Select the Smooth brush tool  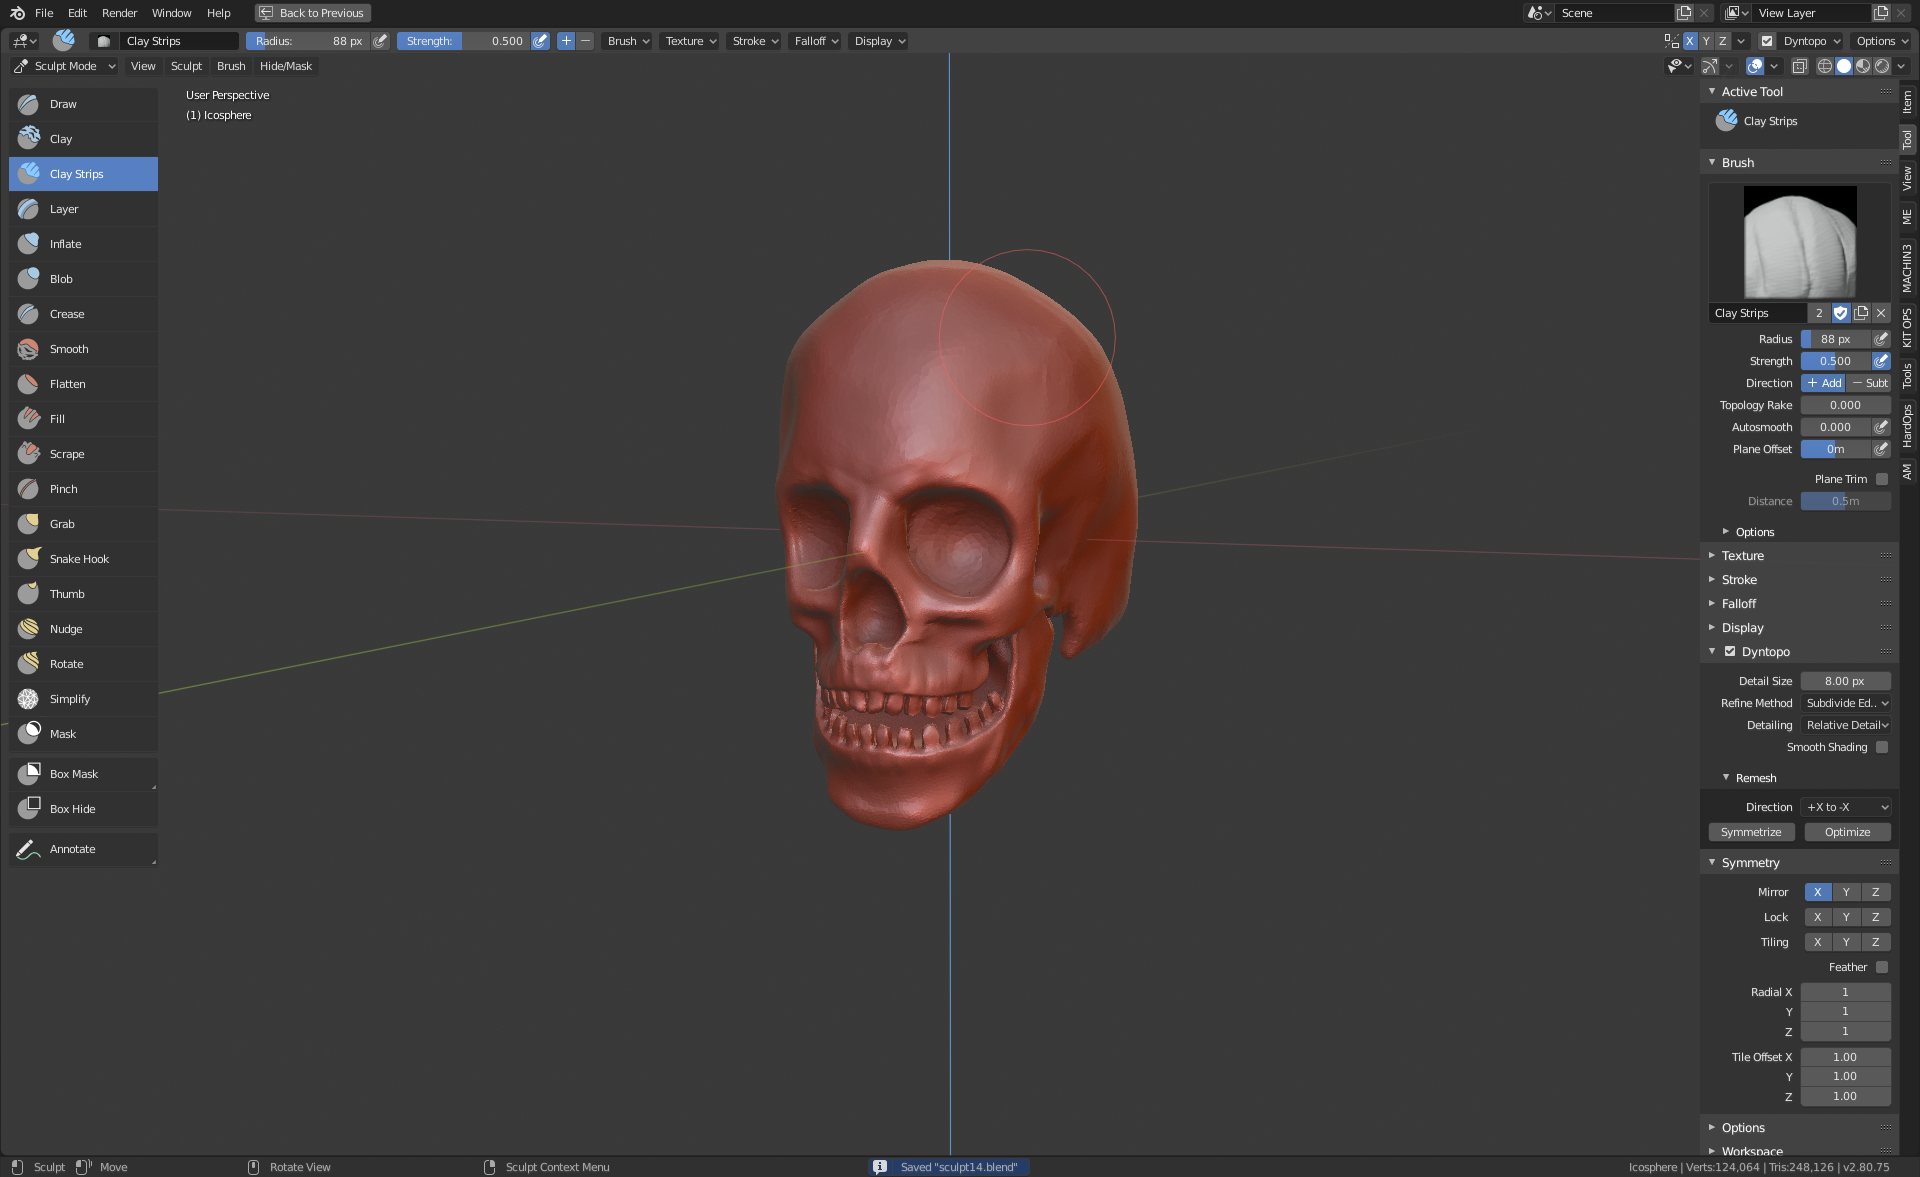click(69, 349)
